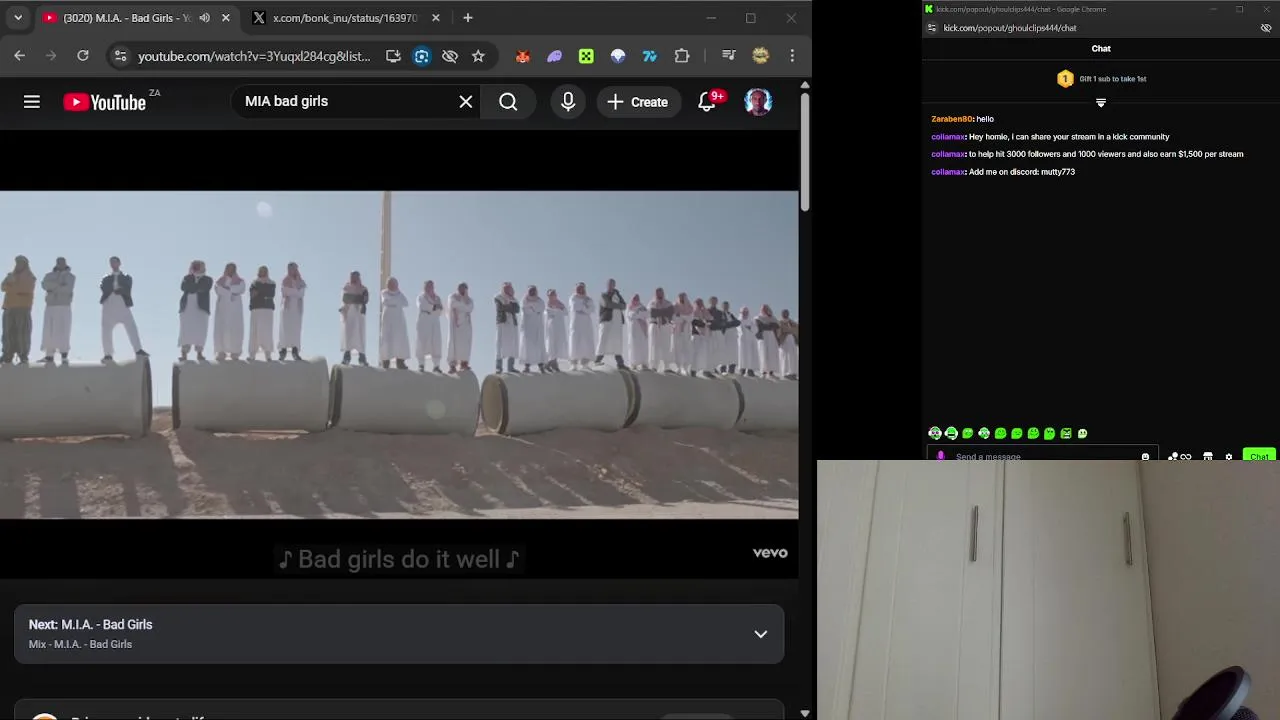Open the emoji picker in chat input
The width and height of the screenshot is (1280, 720).
tap(1146, 456)
